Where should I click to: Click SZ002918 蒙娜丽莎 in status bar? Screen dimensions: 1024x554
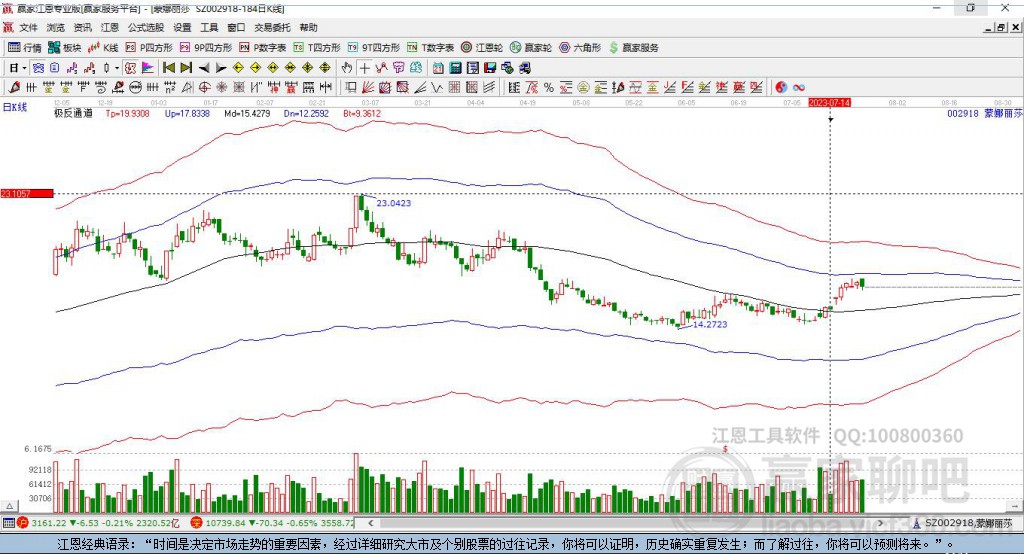[x=969, y=523]
